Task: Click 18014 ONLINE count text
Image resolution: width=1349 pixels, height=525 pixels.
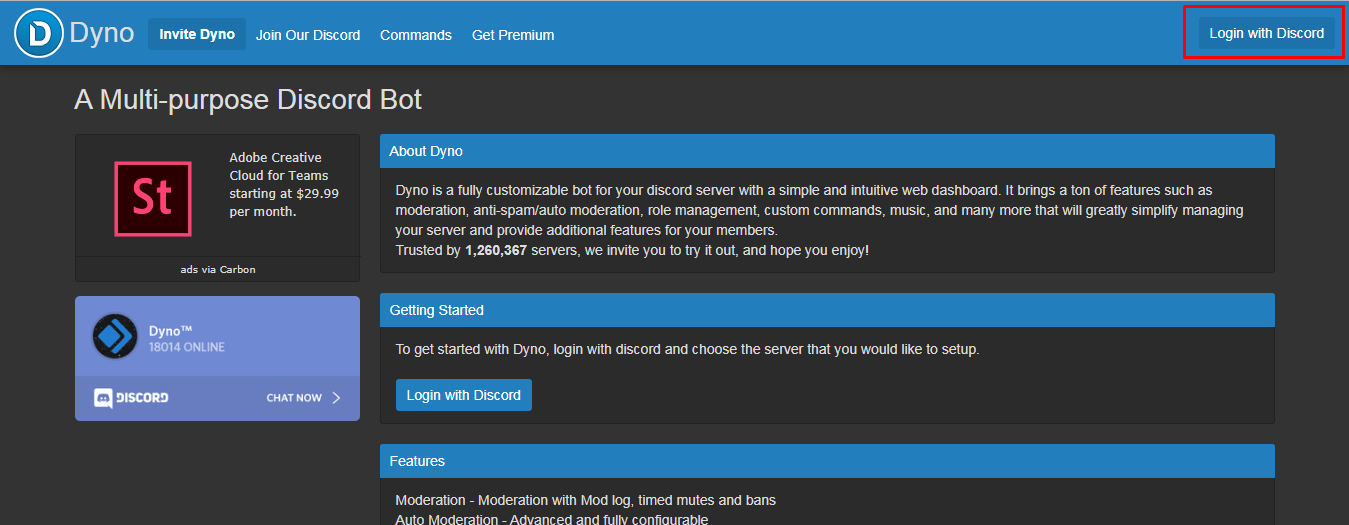Action: [x=187, y=347]
